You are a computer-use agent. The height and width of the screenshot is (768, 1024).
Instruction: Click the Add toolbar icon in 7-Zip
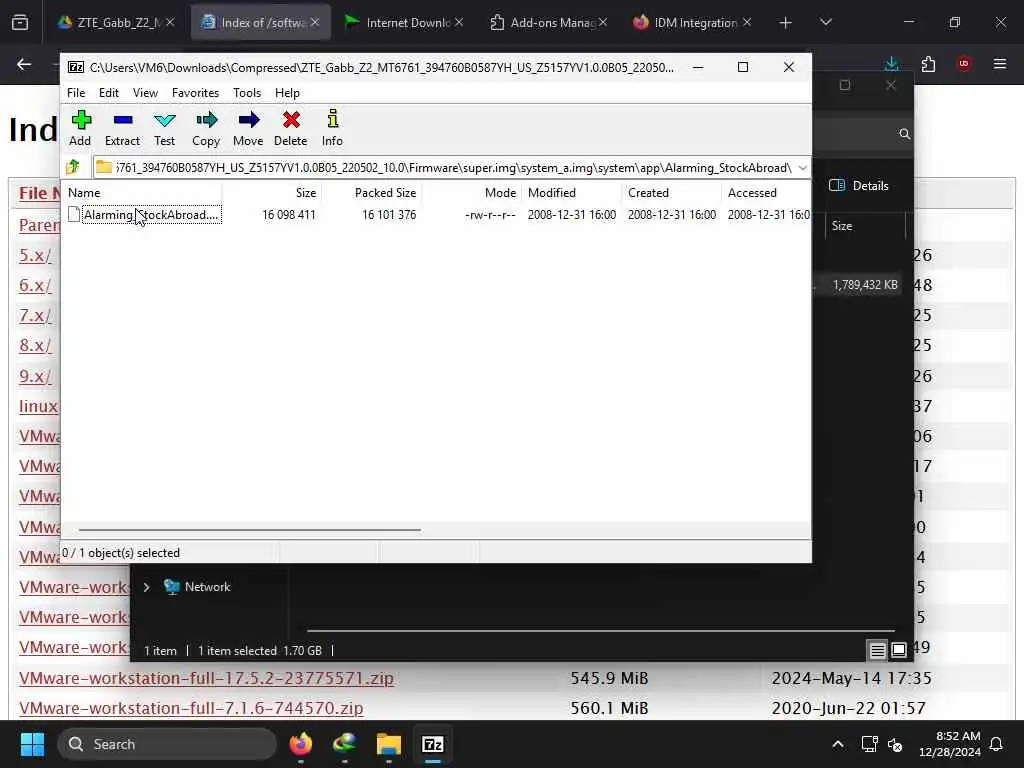80,128
